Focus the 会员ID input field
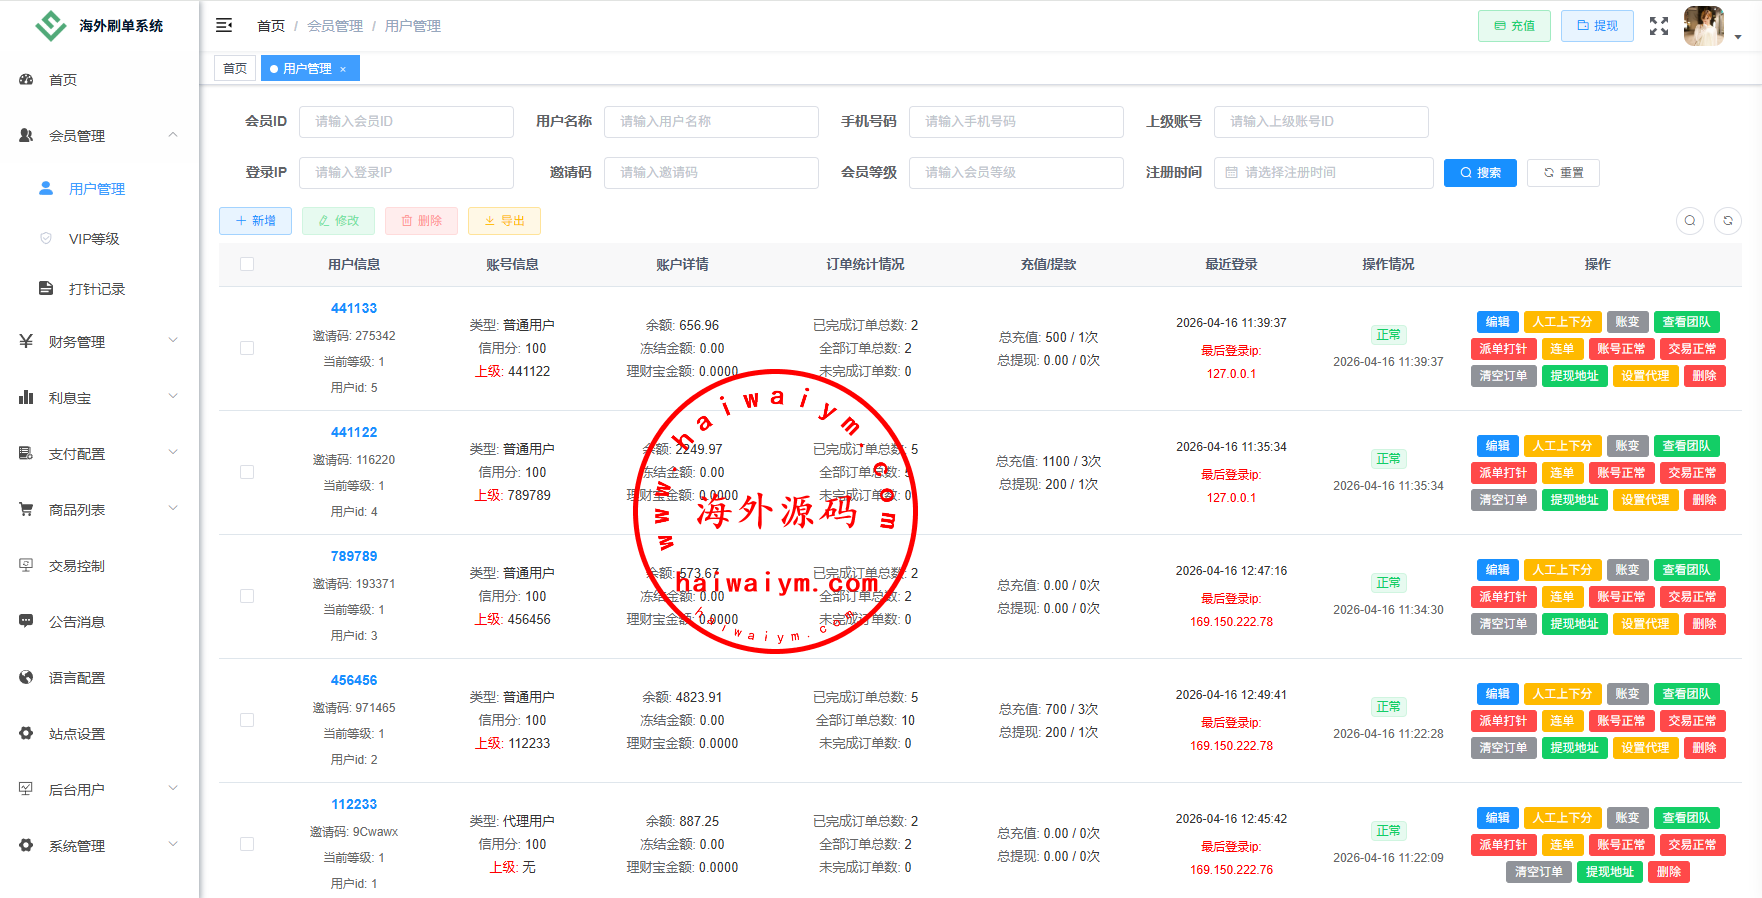Viewport: 1762px width, 898px height. 406,122
